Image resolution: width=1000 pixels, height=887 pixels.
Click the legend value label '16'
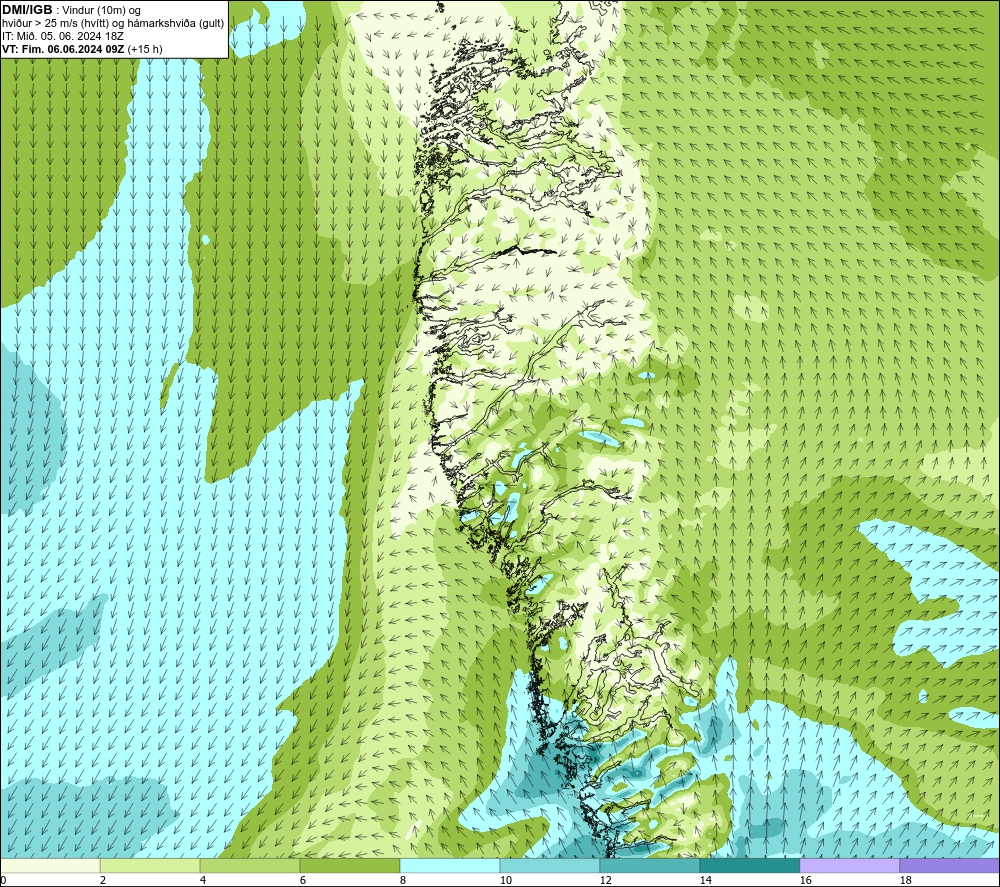pos(805,880)
